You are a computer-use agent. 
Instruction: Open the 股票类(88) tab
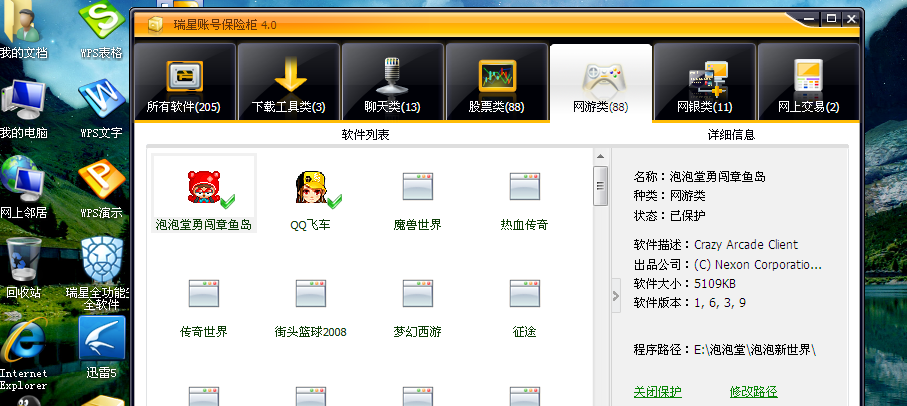tap(497, 82)
